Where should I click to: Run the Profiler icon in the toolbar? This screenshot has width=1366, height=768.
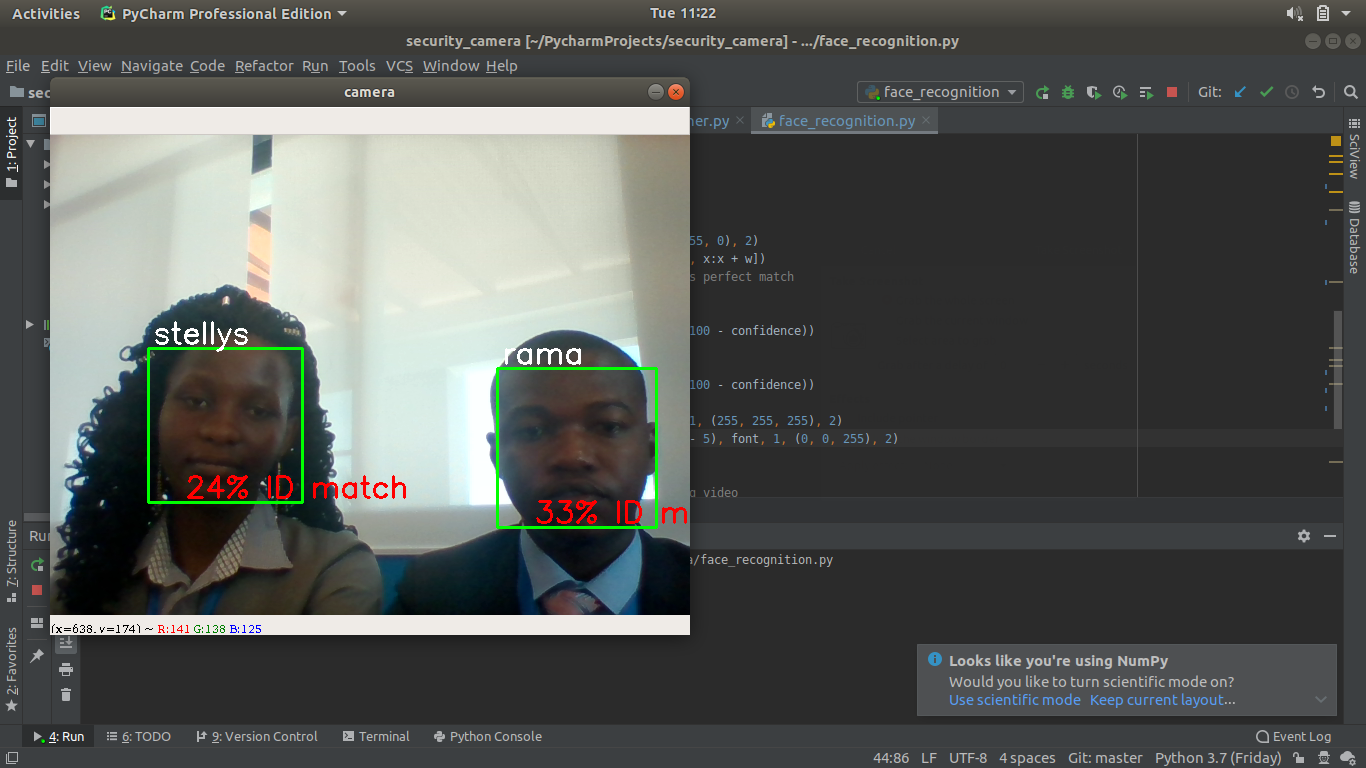tap(1120, 92)
